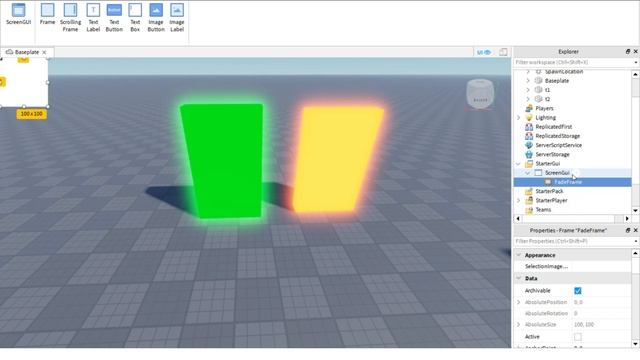Click the SelectionImage property row
The image size is (640, 360).
pos(572,267)
